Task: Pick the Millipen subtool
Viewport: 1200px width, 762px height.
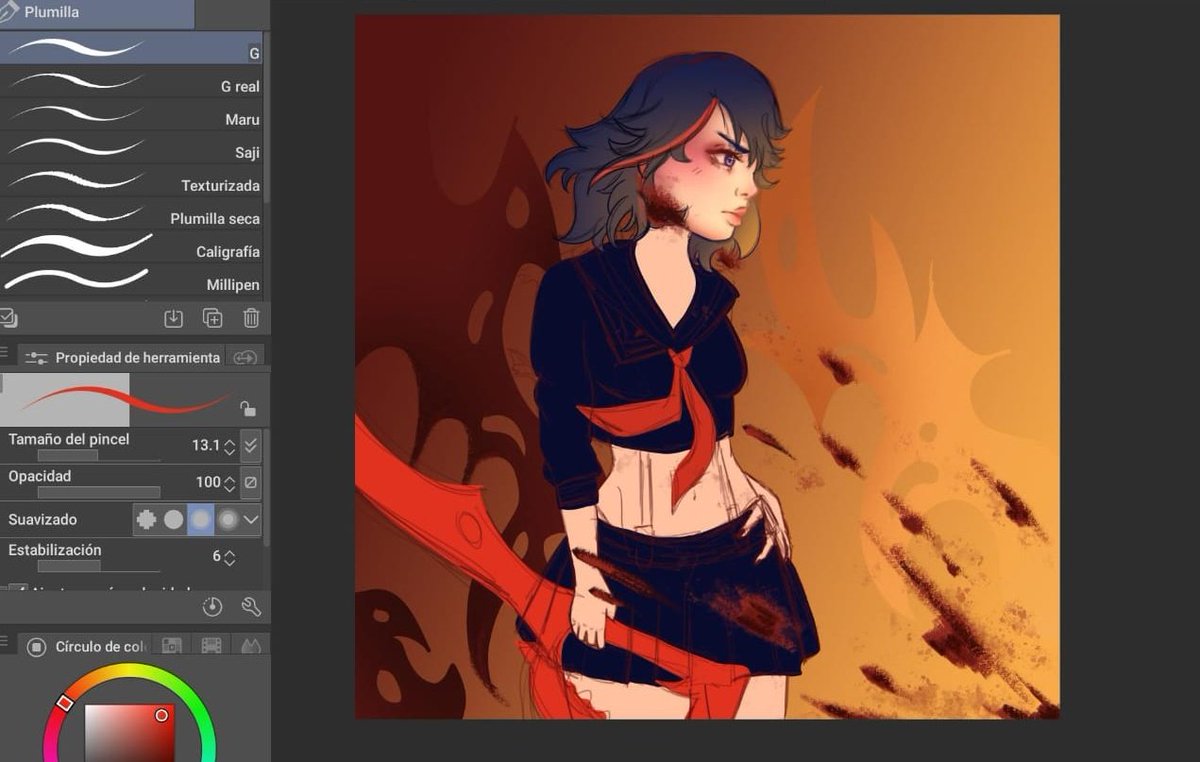Action: coord(131,279)
